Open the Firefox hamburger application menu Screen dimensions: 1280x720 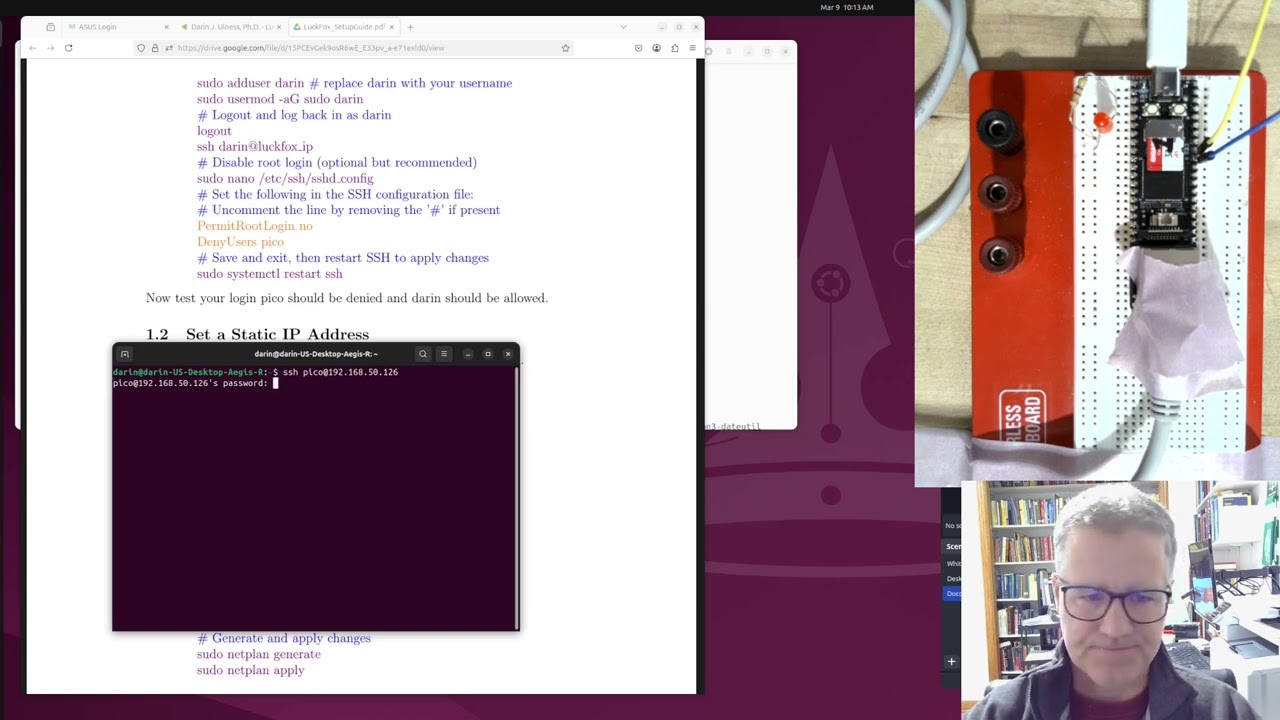(x=692, y=48)
